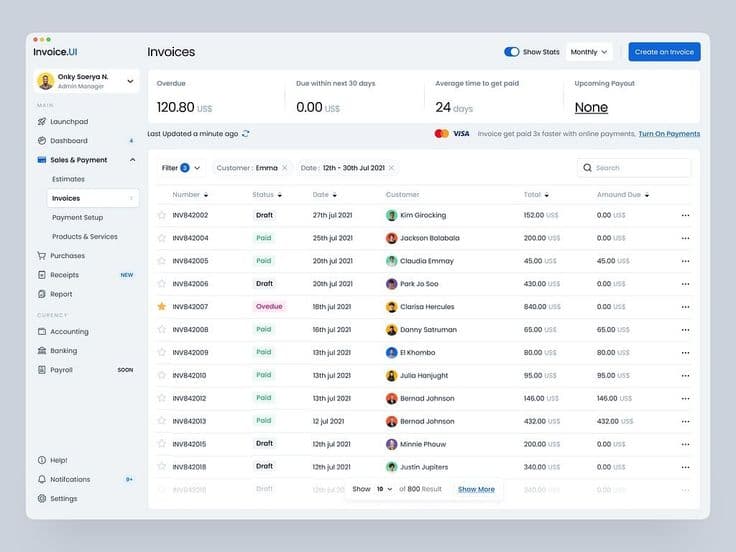
Task: Remove the Date 12th-30th Jul filter chip
Action: pos(391,168)
